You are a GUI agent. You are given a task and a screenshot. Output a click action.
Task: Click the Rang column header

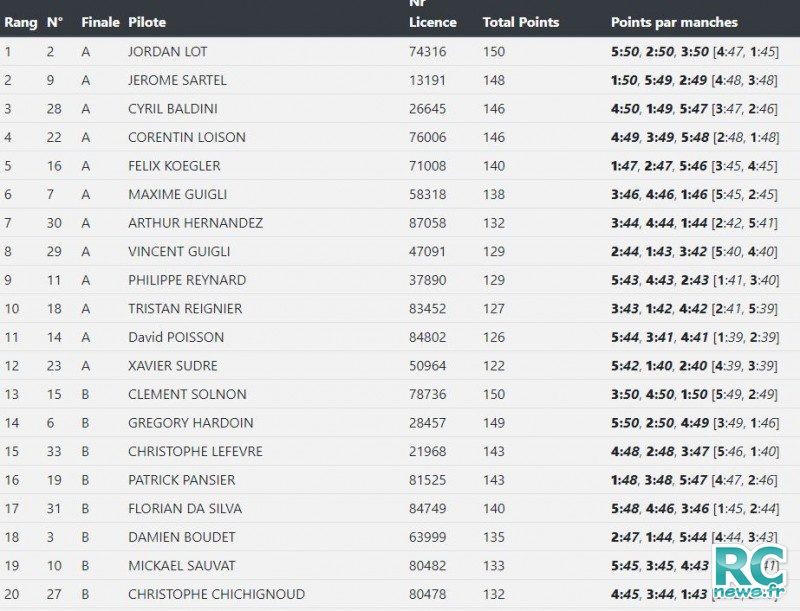click(21, 22)
